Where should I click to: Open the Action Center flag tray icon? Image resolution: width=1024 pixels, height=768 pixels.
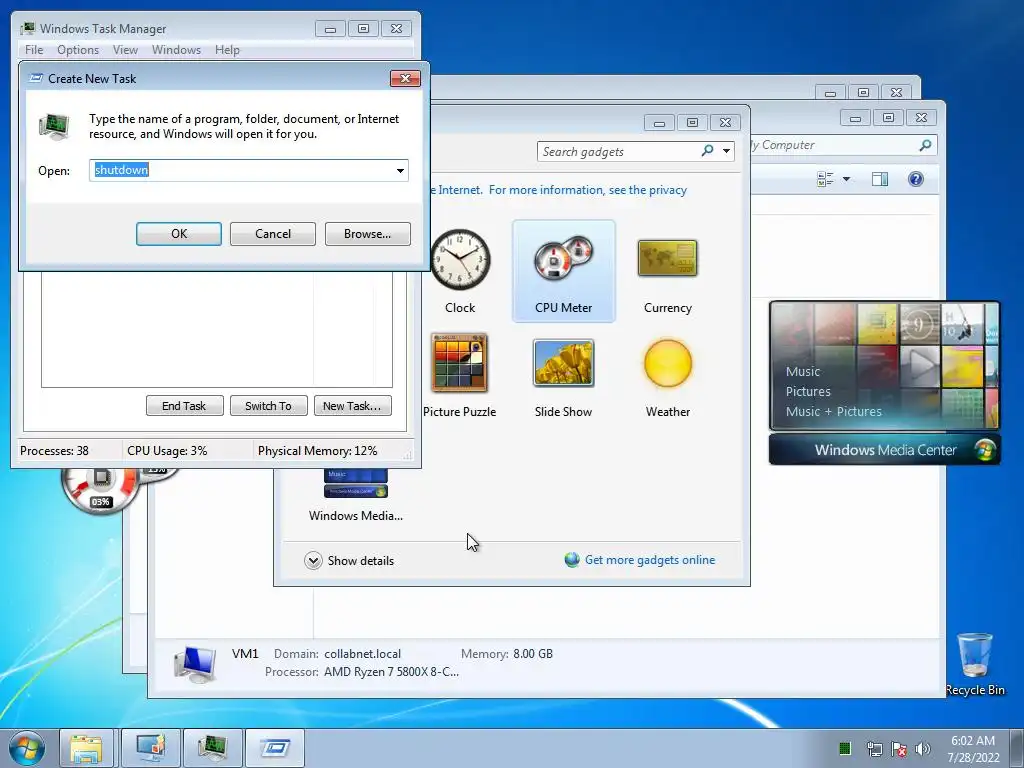click(x=899, y=749)
